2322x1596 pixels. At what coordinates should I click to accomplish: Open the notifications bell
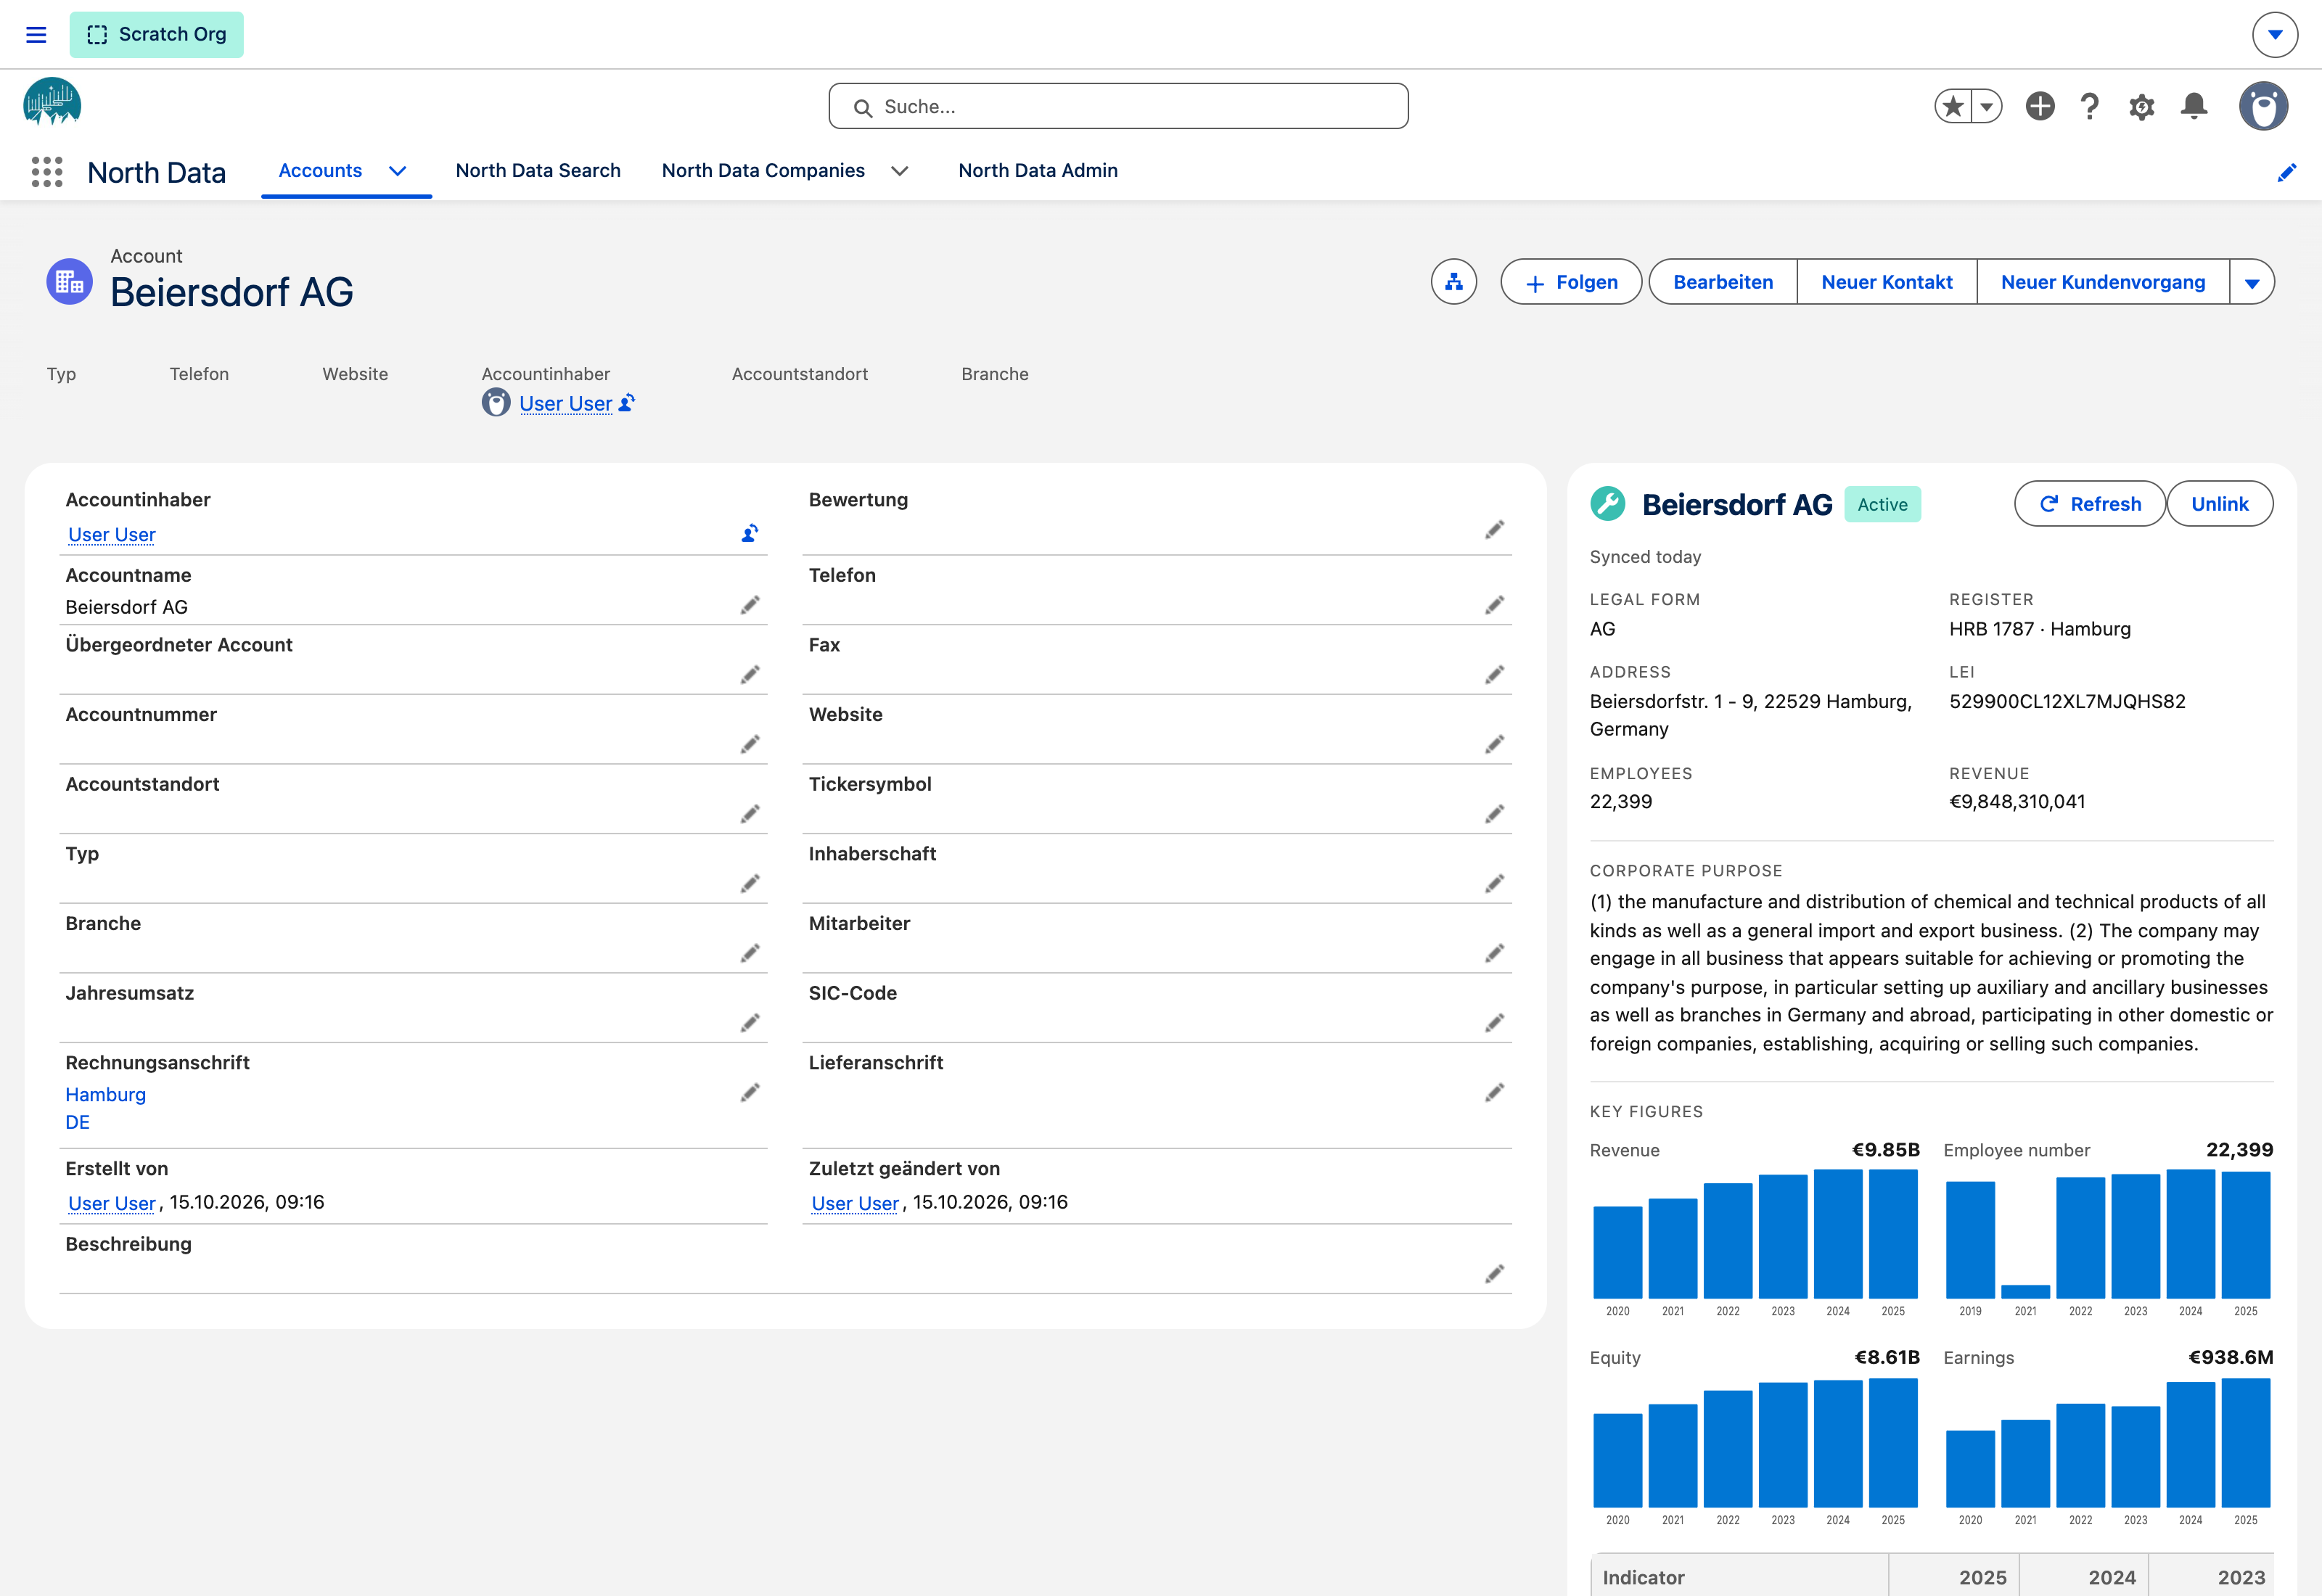click(x=2194, y=106)
